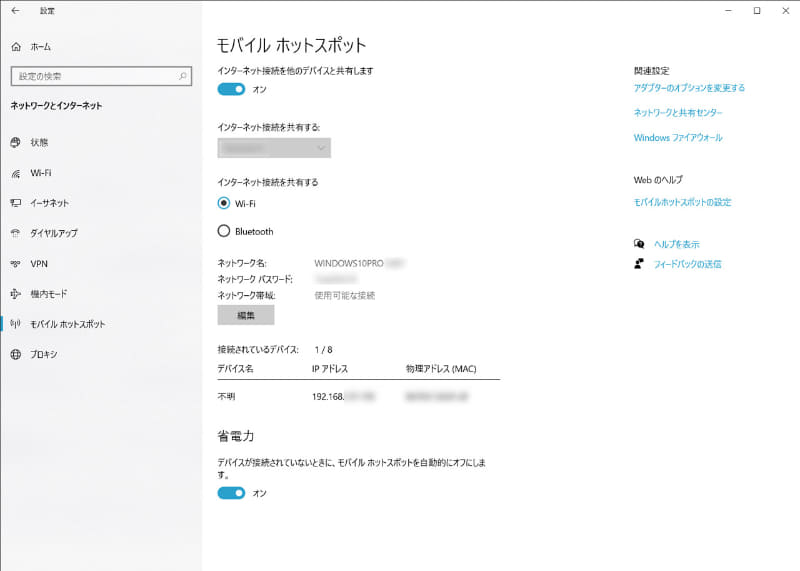Open ネットワークと共有センター link
The height and width of the screenshot is (571, 800).
(678, 113)
